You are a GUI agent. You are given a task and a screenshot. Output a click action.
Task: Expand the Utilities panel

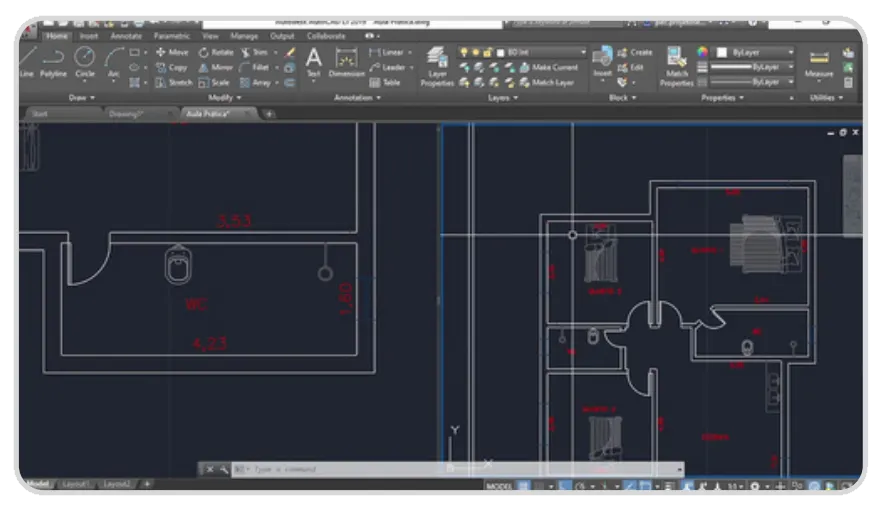pos(826,98)
